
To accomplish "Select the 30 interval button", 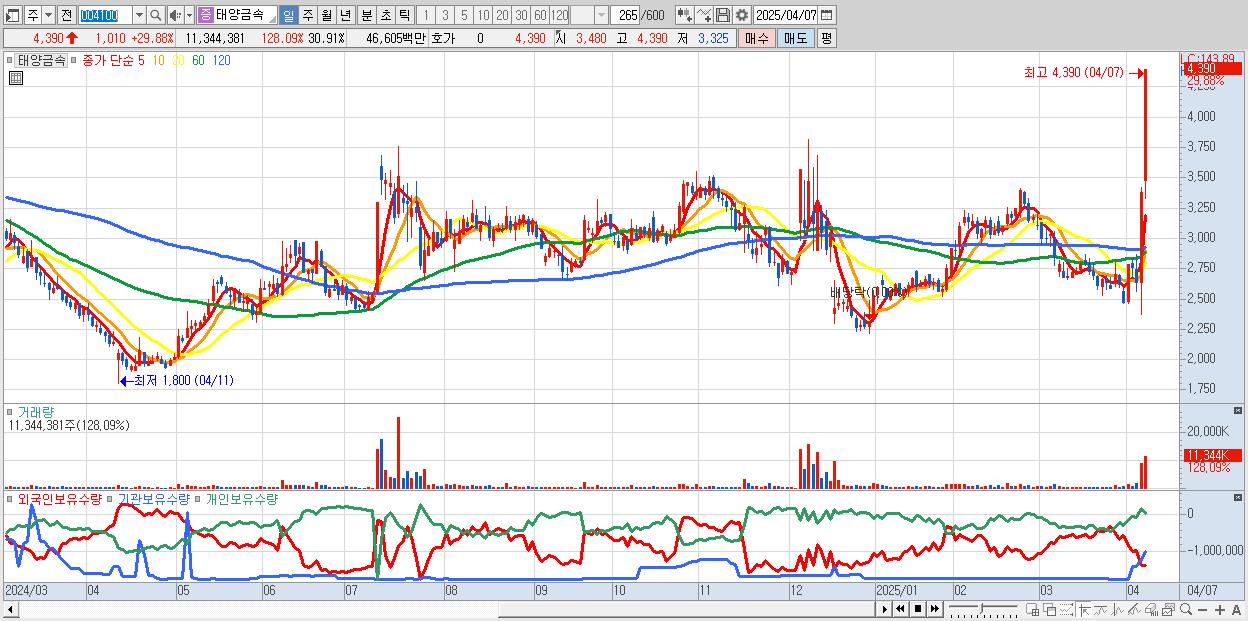I will [x=521, y=15].
